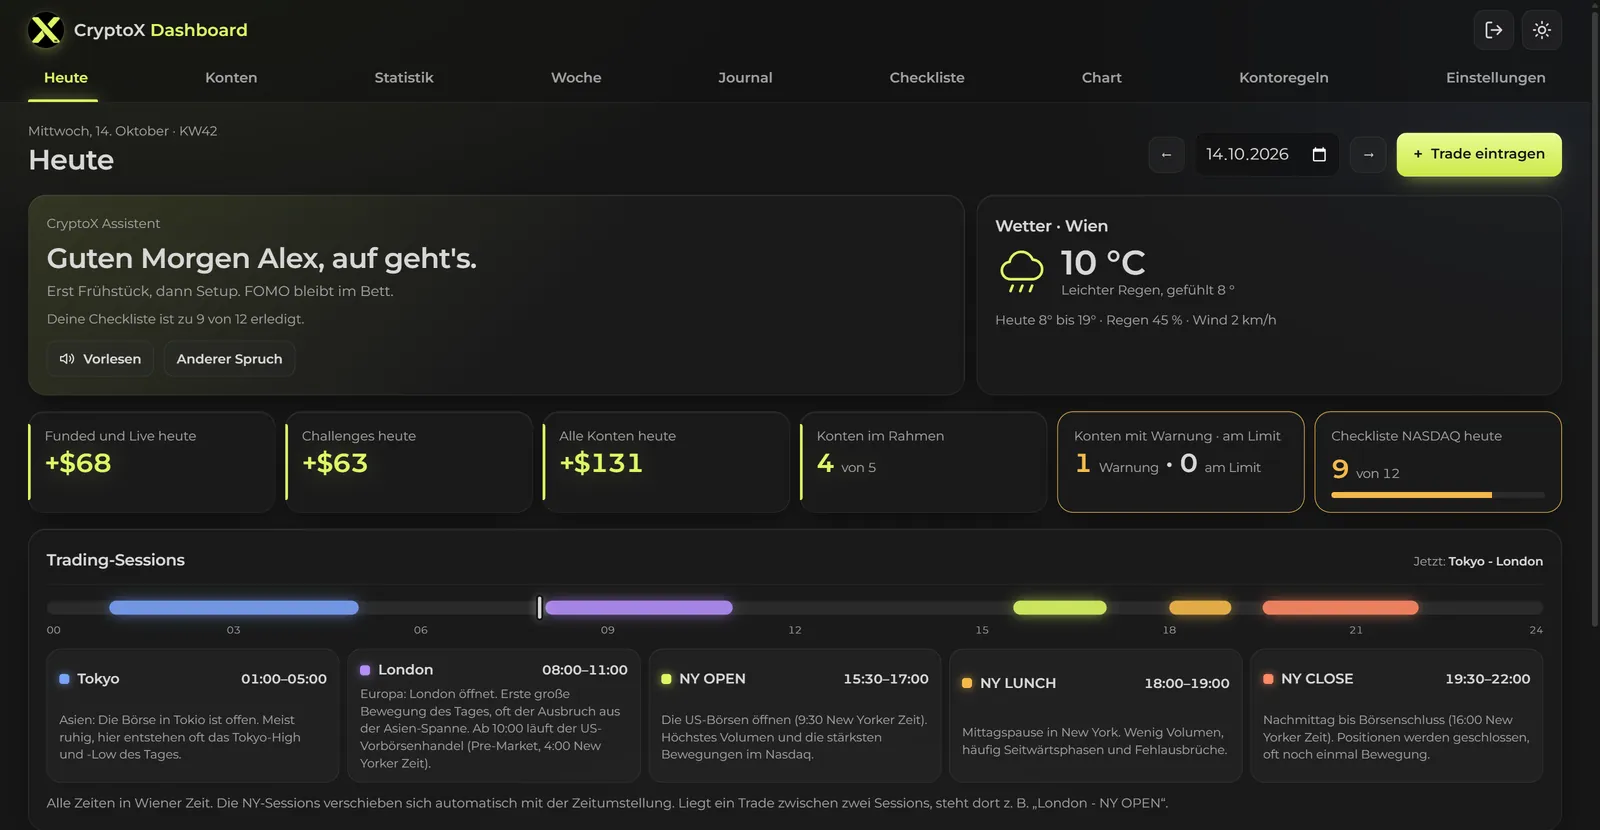1600x830 pixels.
Task: Click the Tokyo blue session dot
Action: click(64, 679)
